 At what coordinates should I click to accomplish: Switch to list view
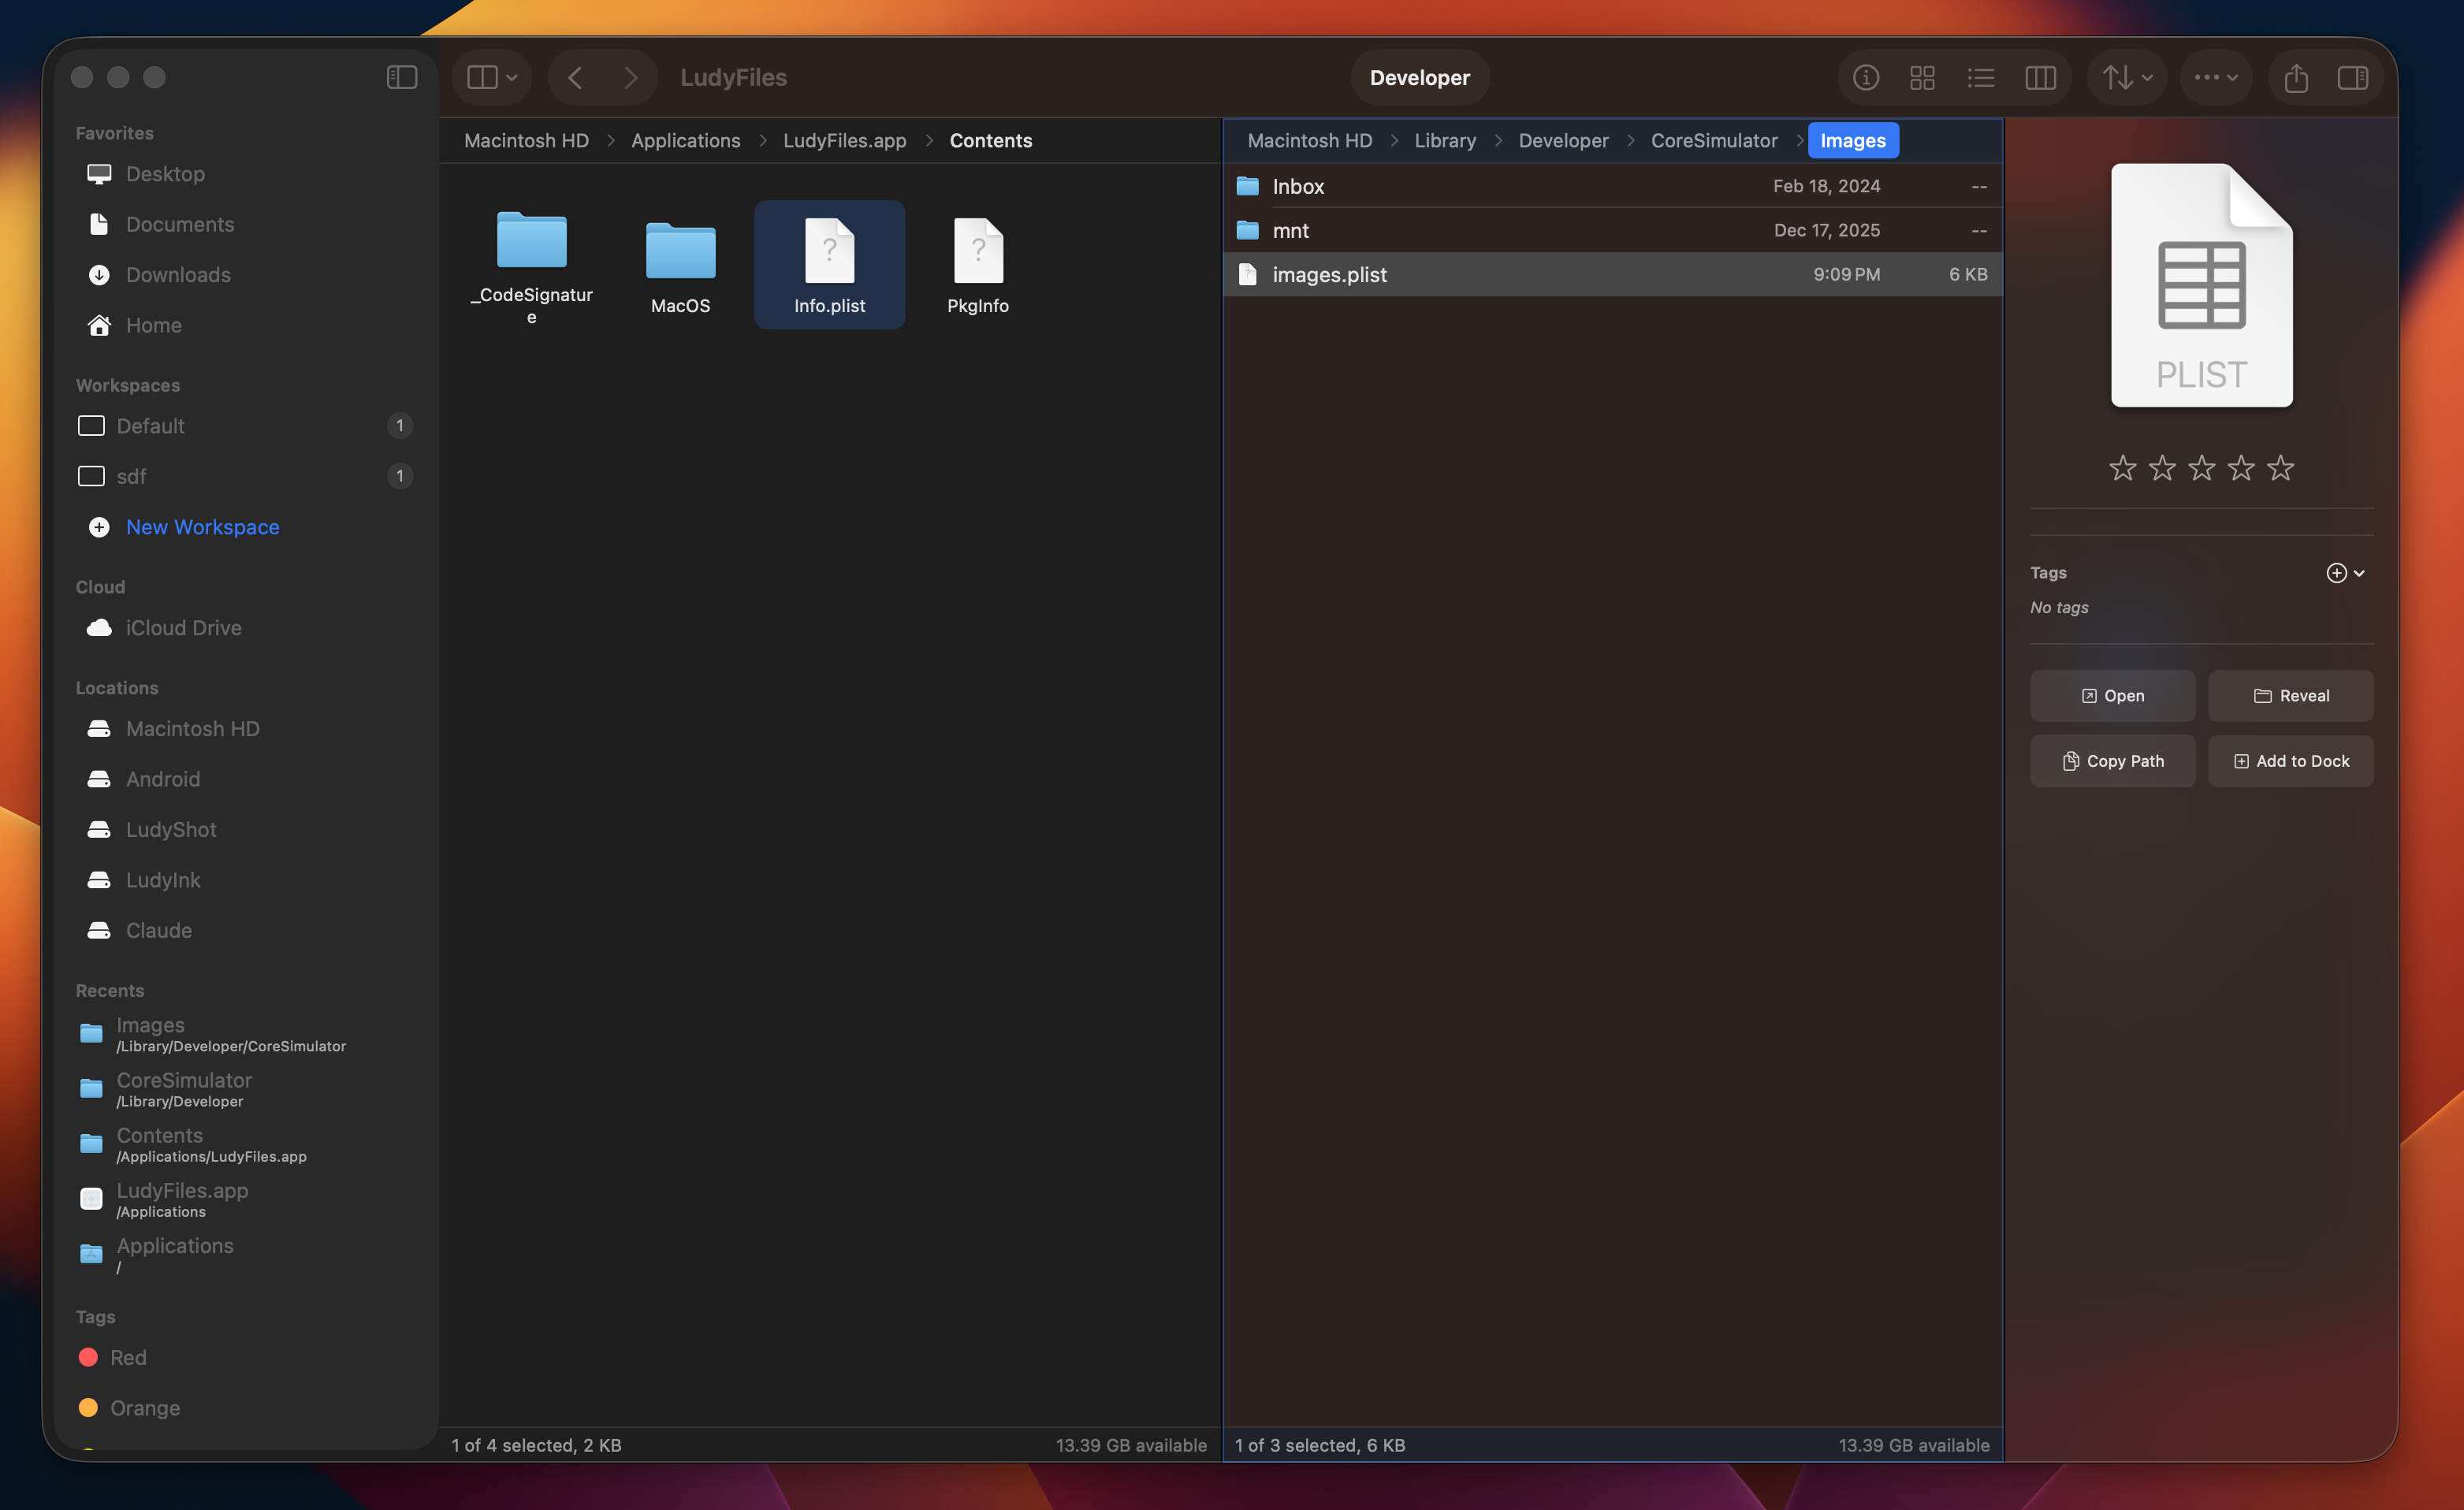pyautogui.click(x=1980, y=77)
